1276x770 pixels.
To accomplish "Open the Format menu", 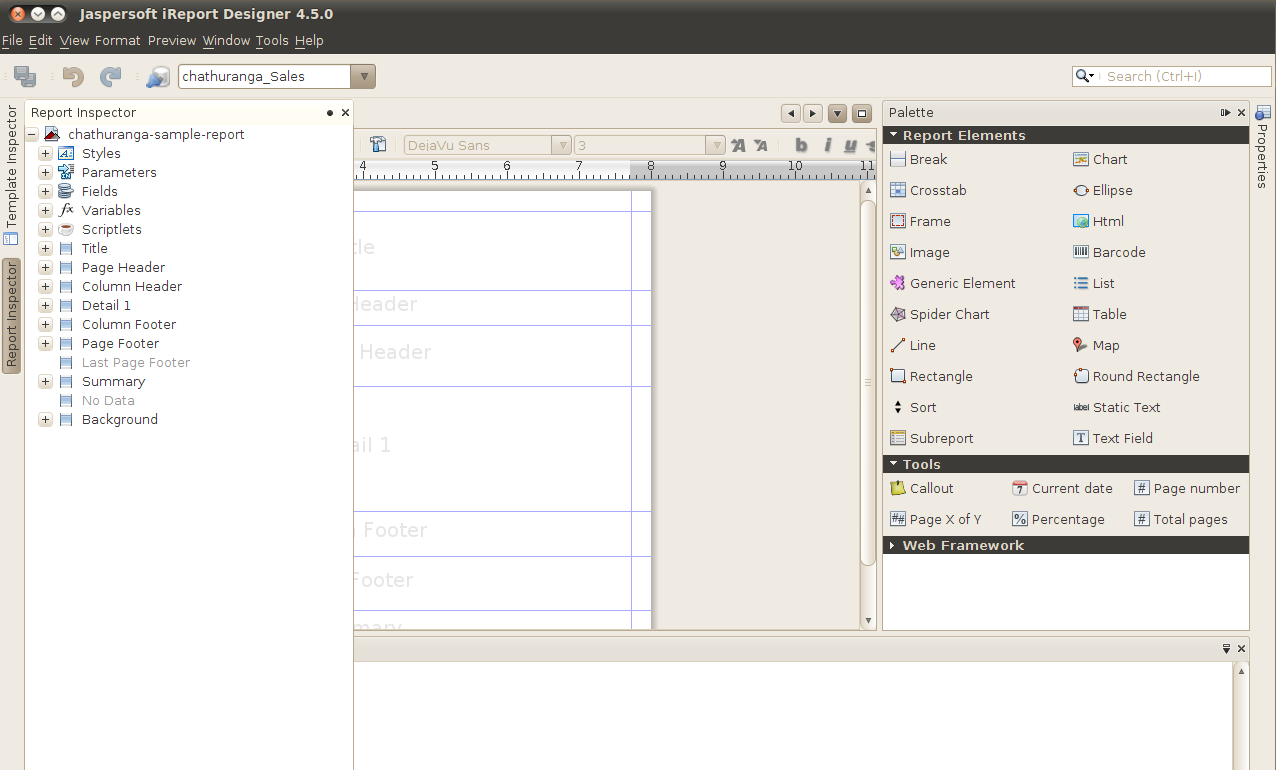I will (118, 41).
